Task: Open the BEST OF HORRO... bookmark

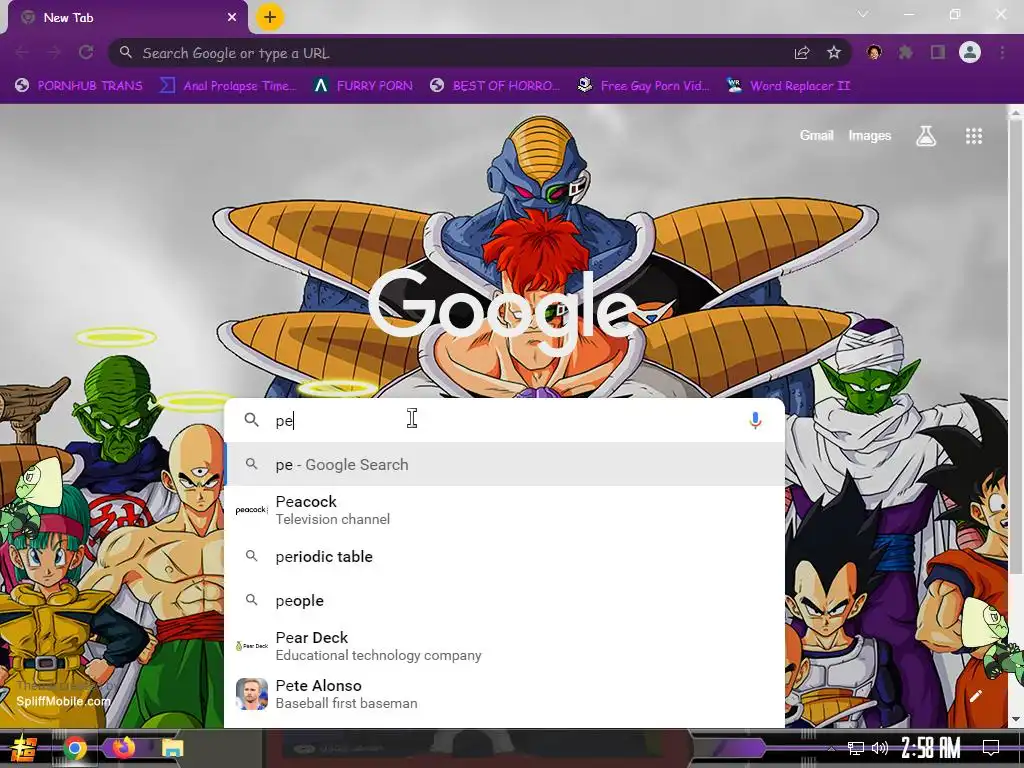Action: pyautogui.click(x=495, y=86)
